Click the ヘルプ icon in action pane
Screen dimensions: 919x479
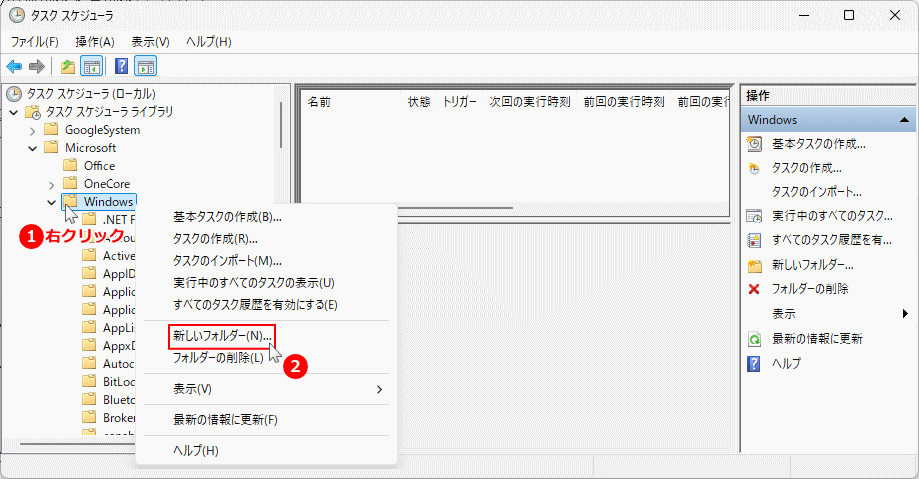[x=754, y=364]
